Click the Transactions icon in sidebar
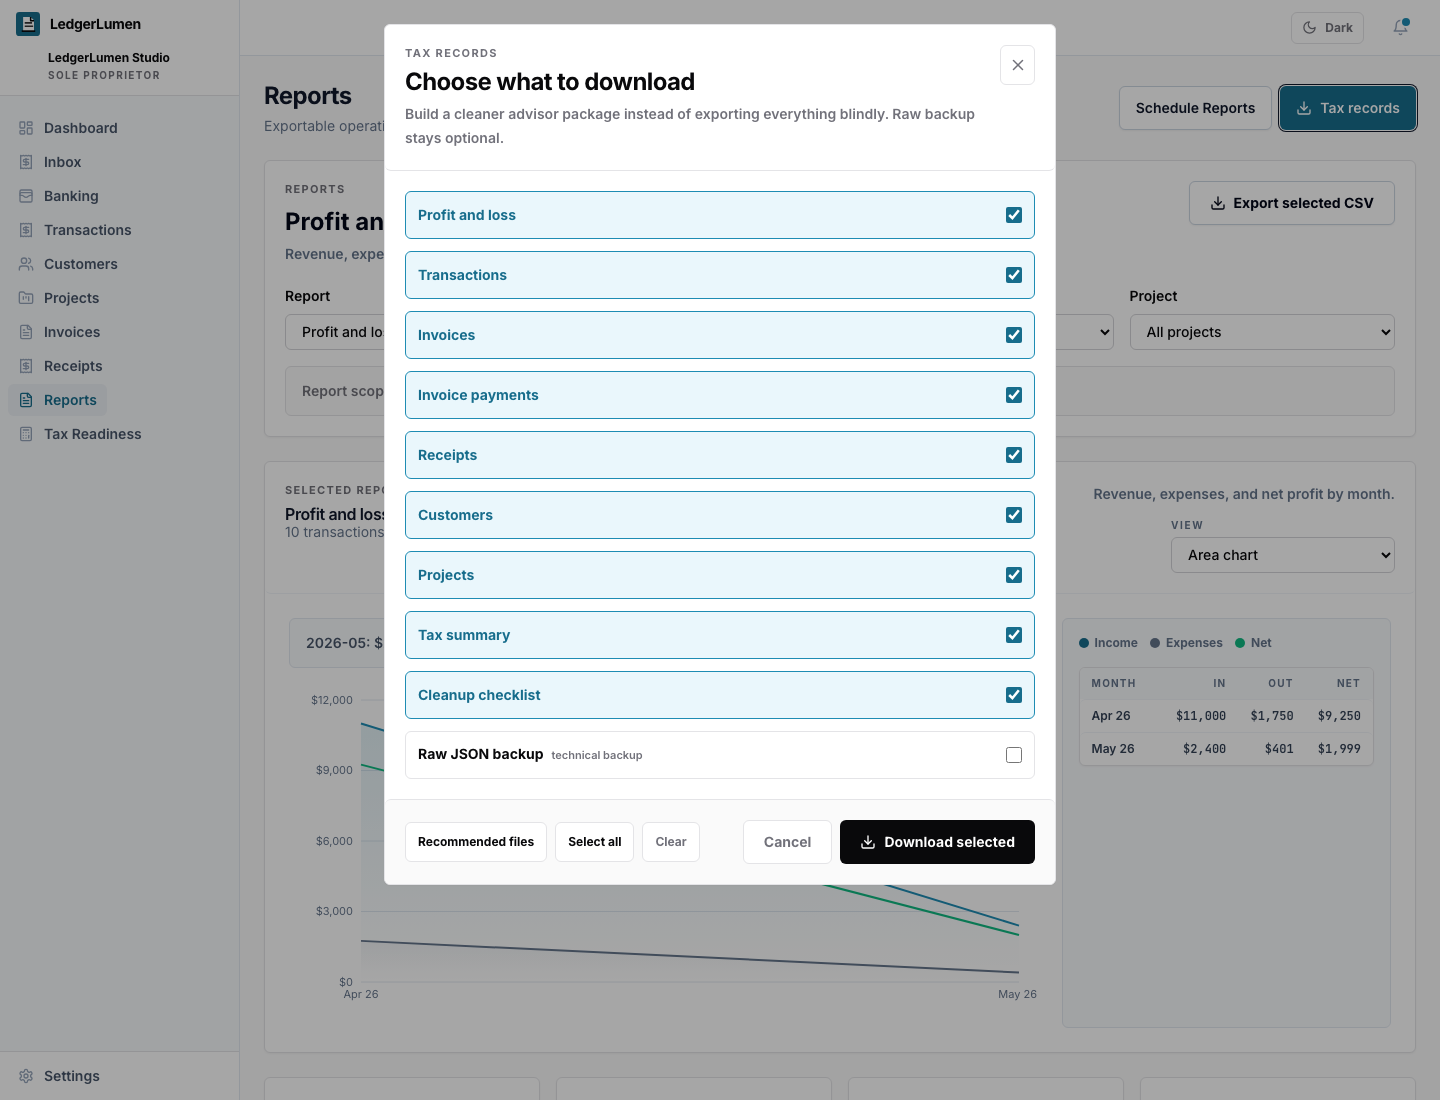Screen dimensions: 1440x1100 (26, 230)
